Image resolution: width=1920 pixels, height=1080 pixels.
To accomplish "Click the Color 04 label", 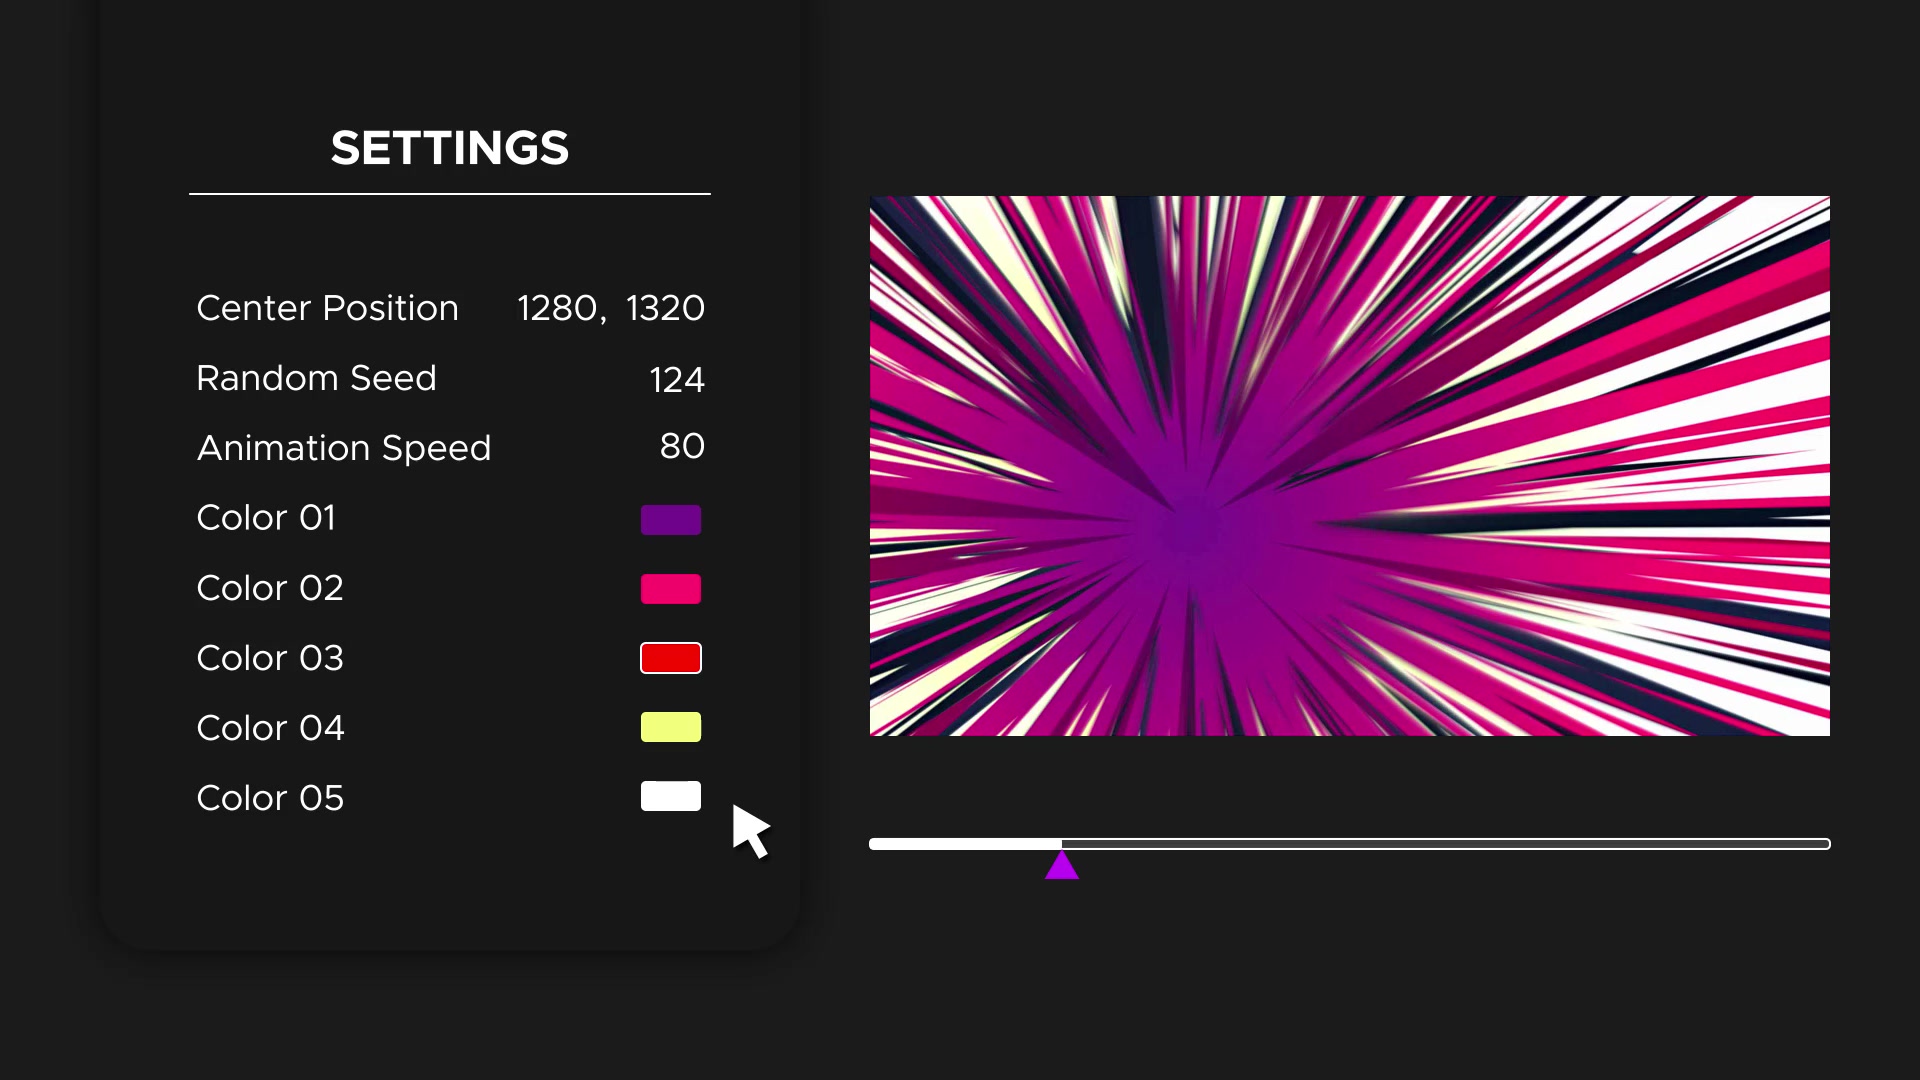I will tap(271, 728).
